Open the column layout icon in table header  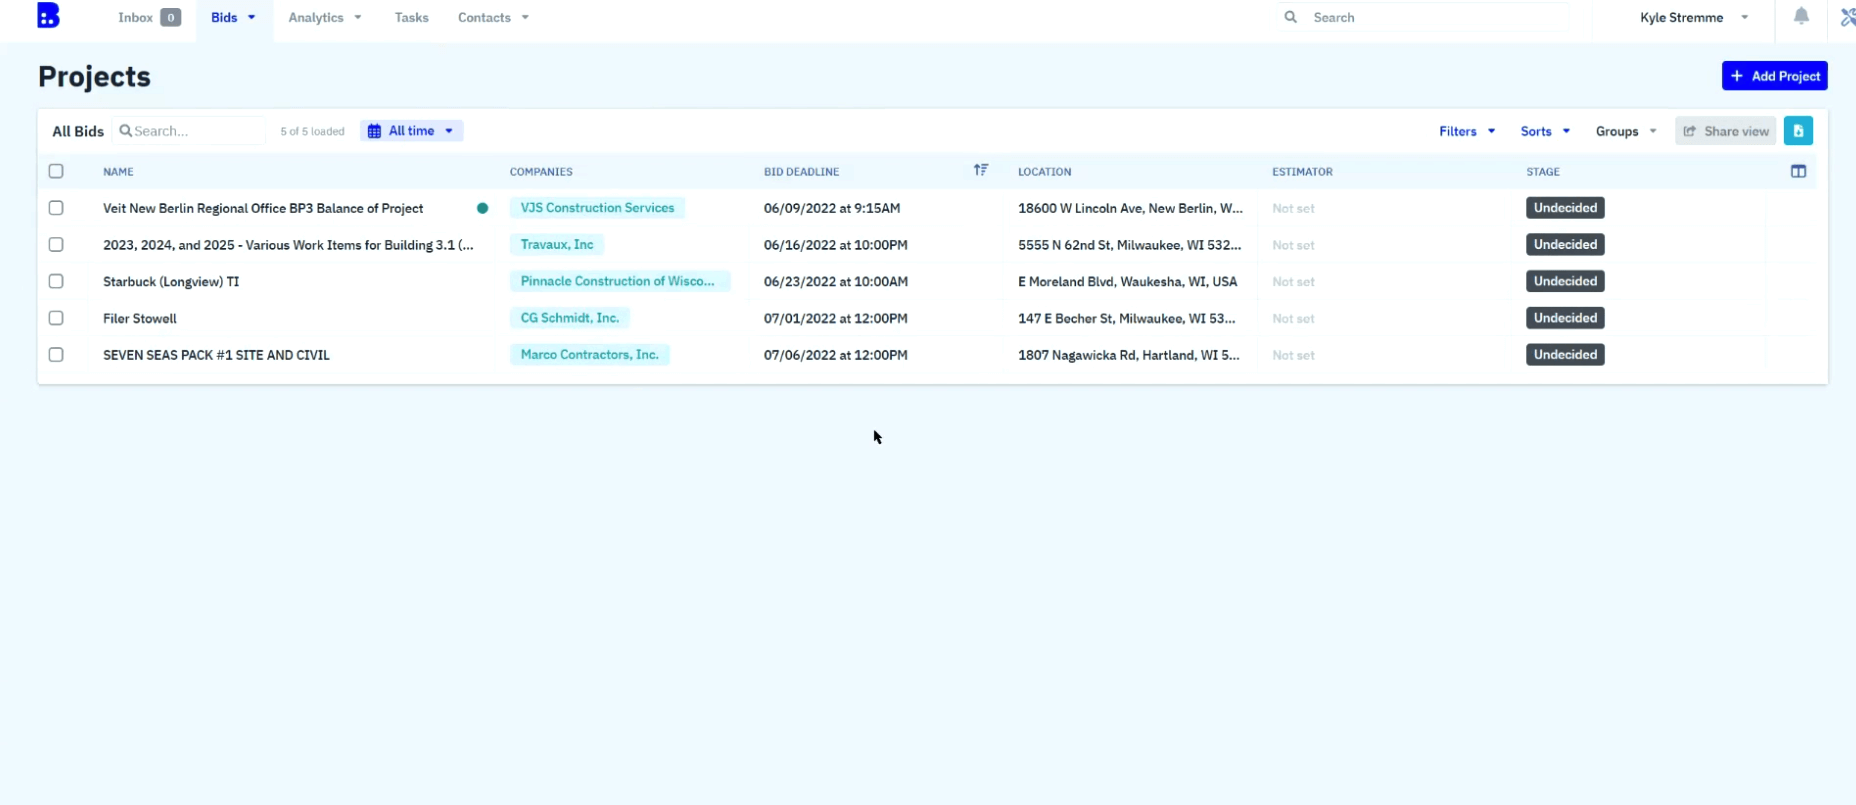click(1798, 171)
